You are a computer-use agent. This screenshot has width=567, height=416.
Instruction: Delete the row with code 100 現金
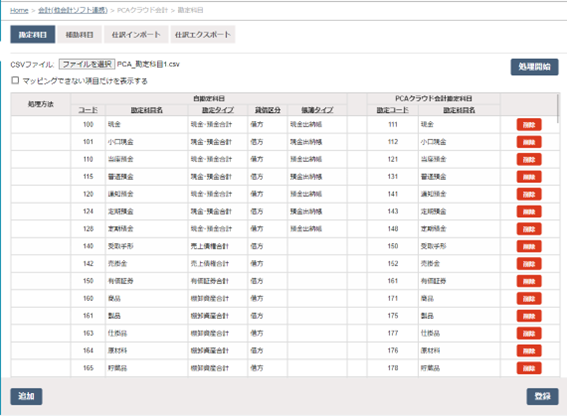[x=529, y=124]
